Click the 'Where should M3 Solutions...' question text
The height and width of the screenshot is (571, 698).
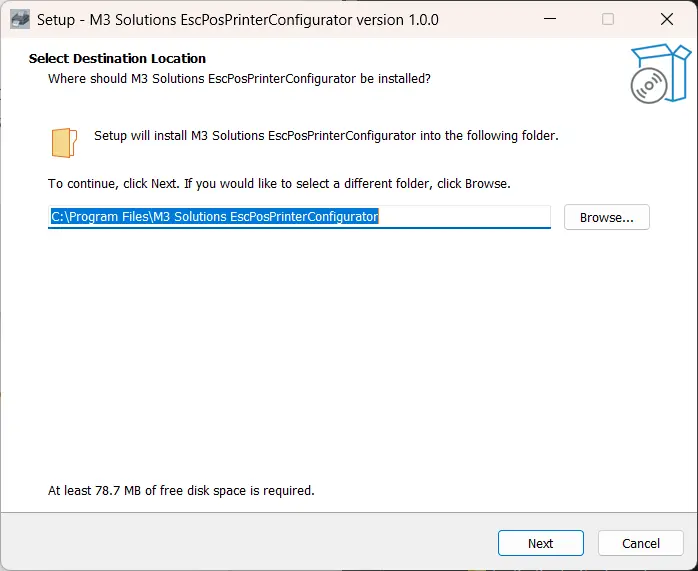(239, 79)
